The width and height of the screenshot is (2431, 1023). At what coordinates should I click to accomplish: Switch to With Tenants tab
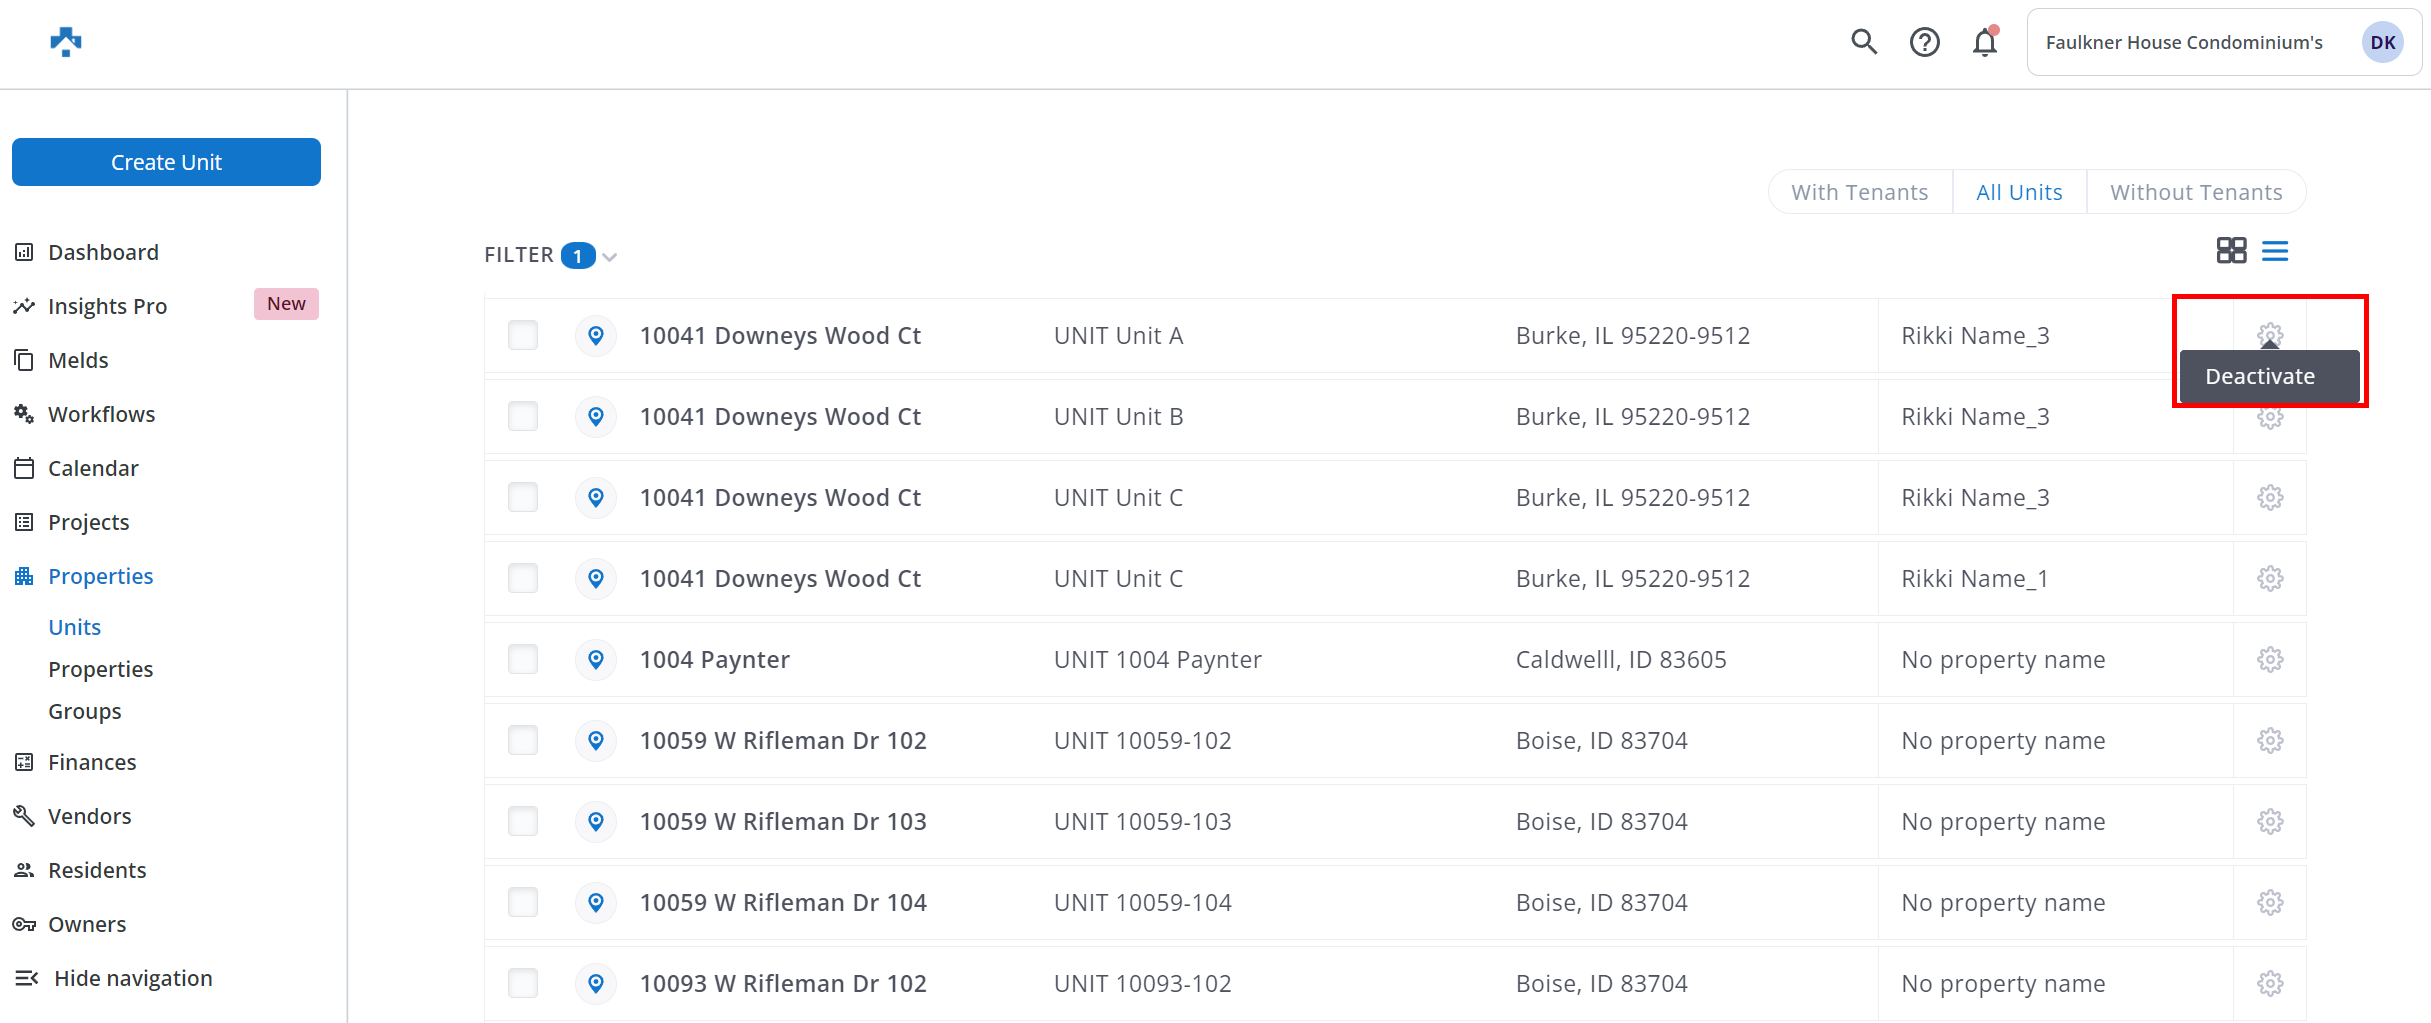tap(1859, 192)
